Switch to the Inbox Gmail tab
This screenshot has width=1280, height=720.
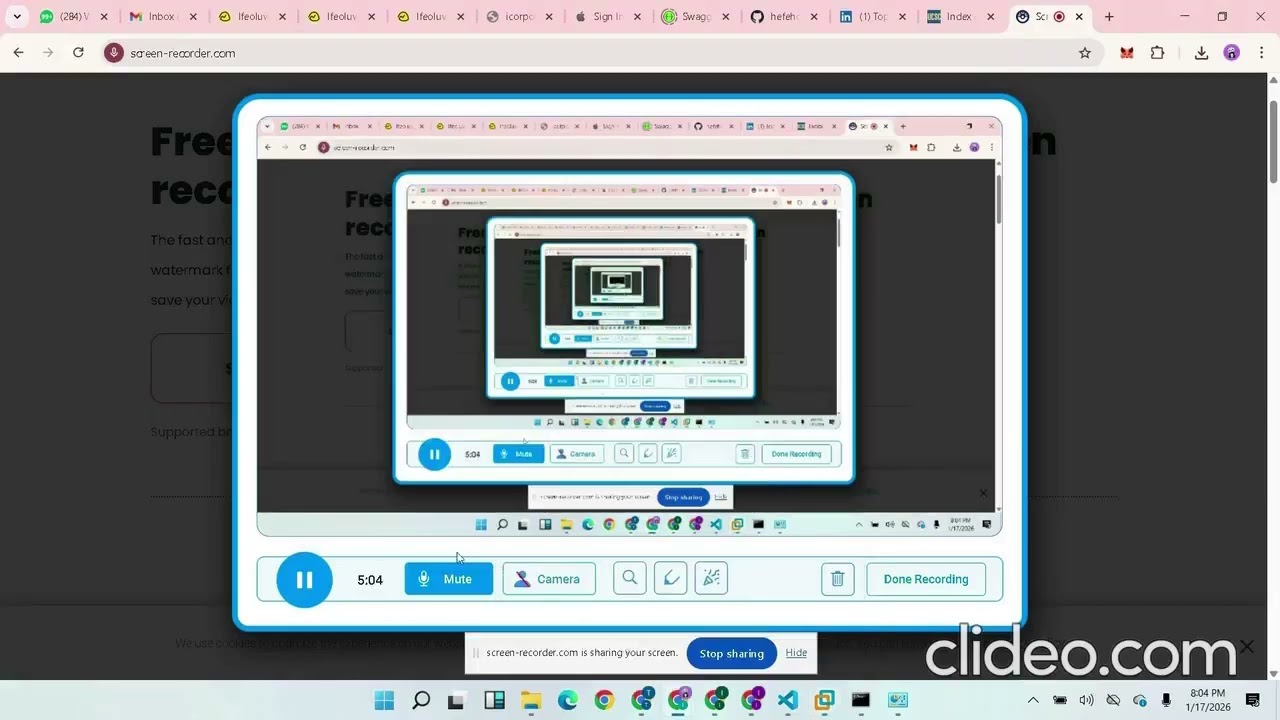click(162, 17)
